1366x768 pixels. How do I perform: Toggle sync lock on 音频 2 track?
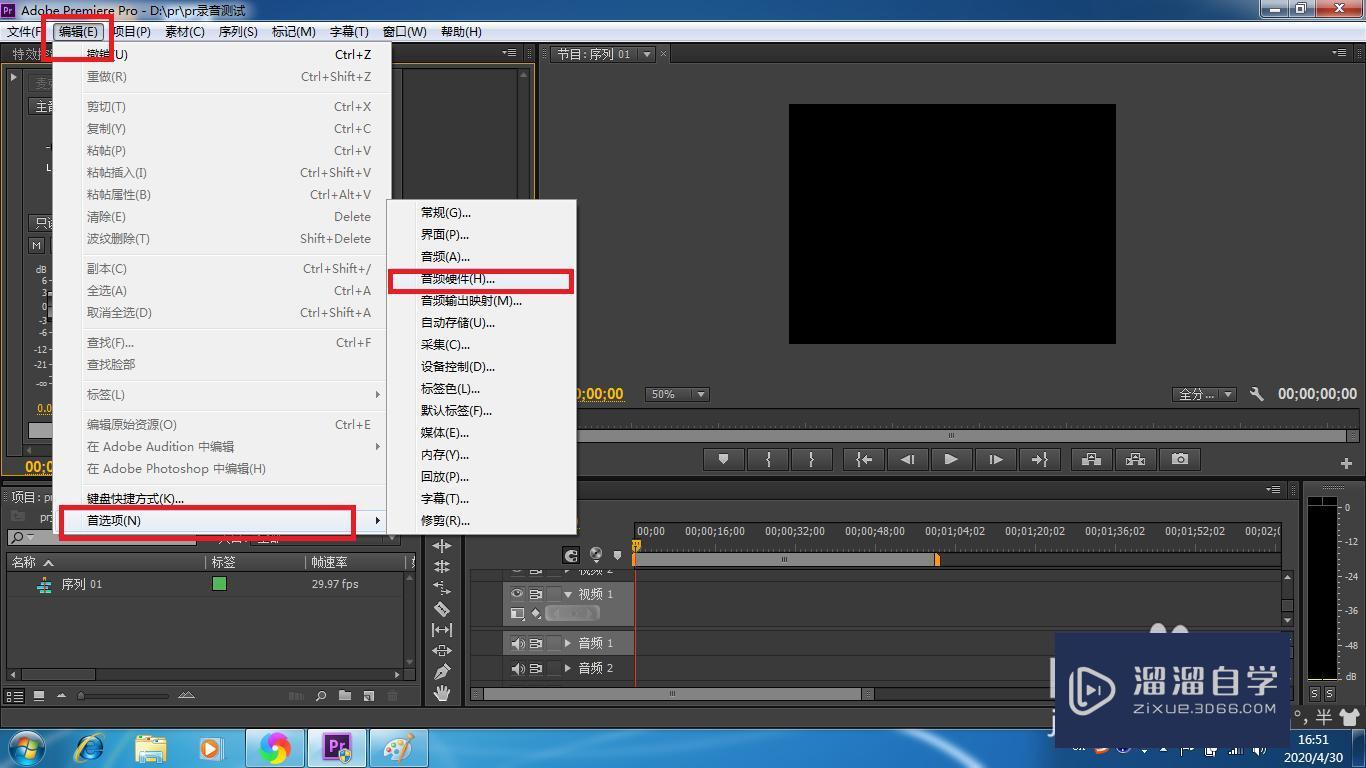tap(536, 668)
